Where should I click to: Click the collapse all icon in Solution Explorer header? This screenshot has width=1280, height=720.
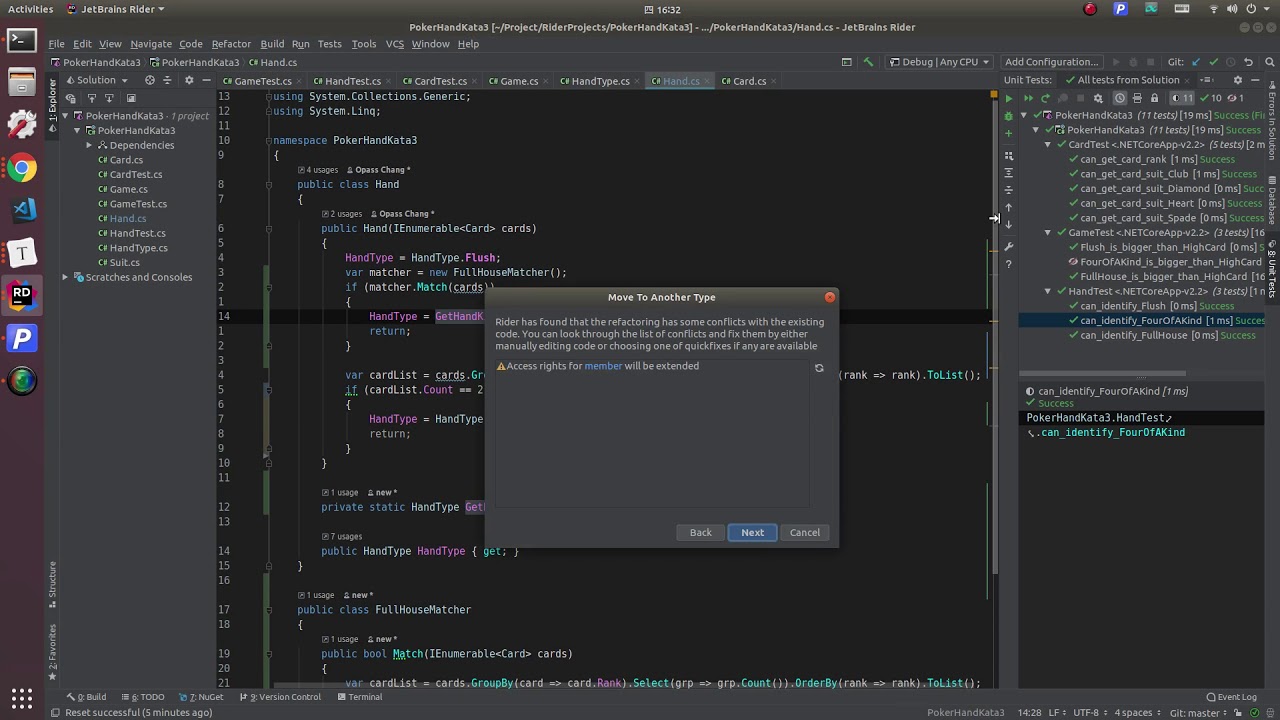click(x=167, y=80)
